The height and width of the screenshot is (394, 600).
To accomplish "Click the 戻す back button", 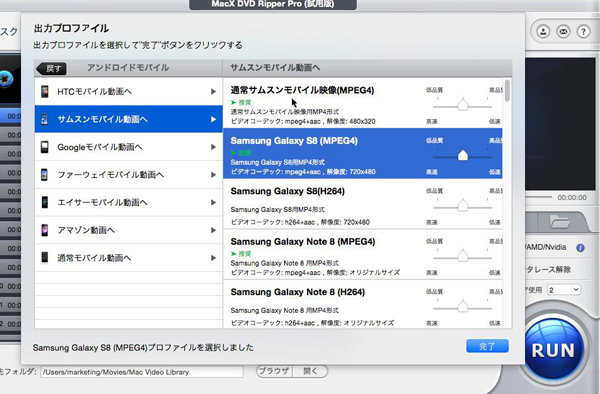I will pyautogui.click(x=51, y=68).
